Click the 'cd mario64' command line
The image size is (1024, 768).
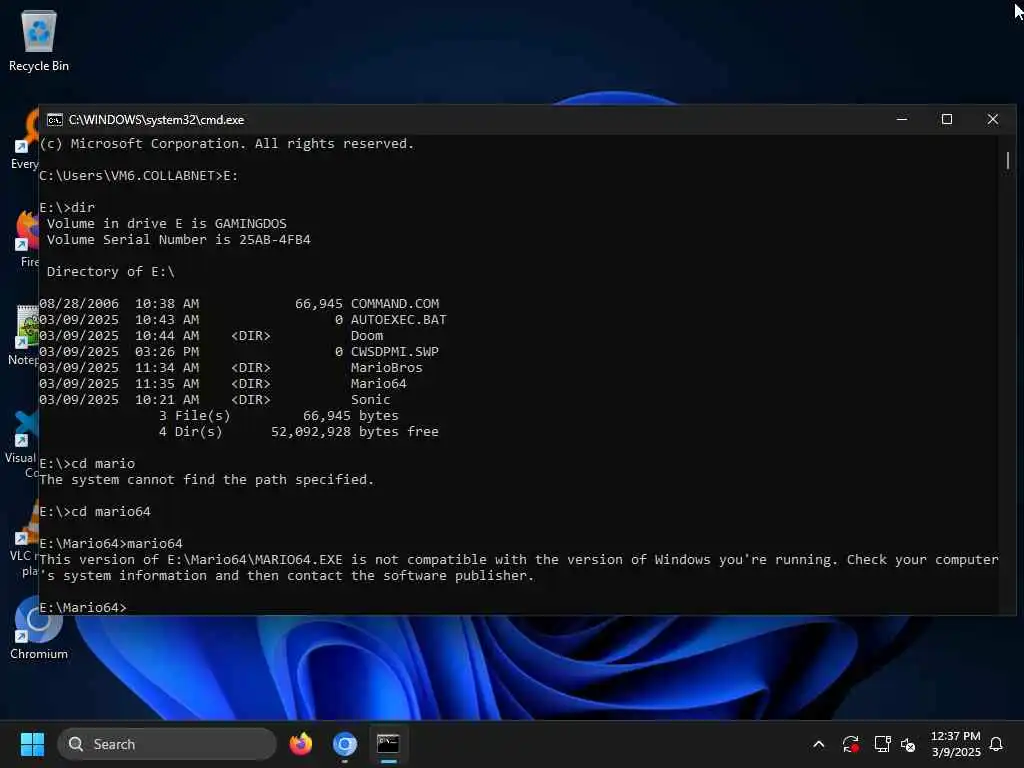click(95, 512)
